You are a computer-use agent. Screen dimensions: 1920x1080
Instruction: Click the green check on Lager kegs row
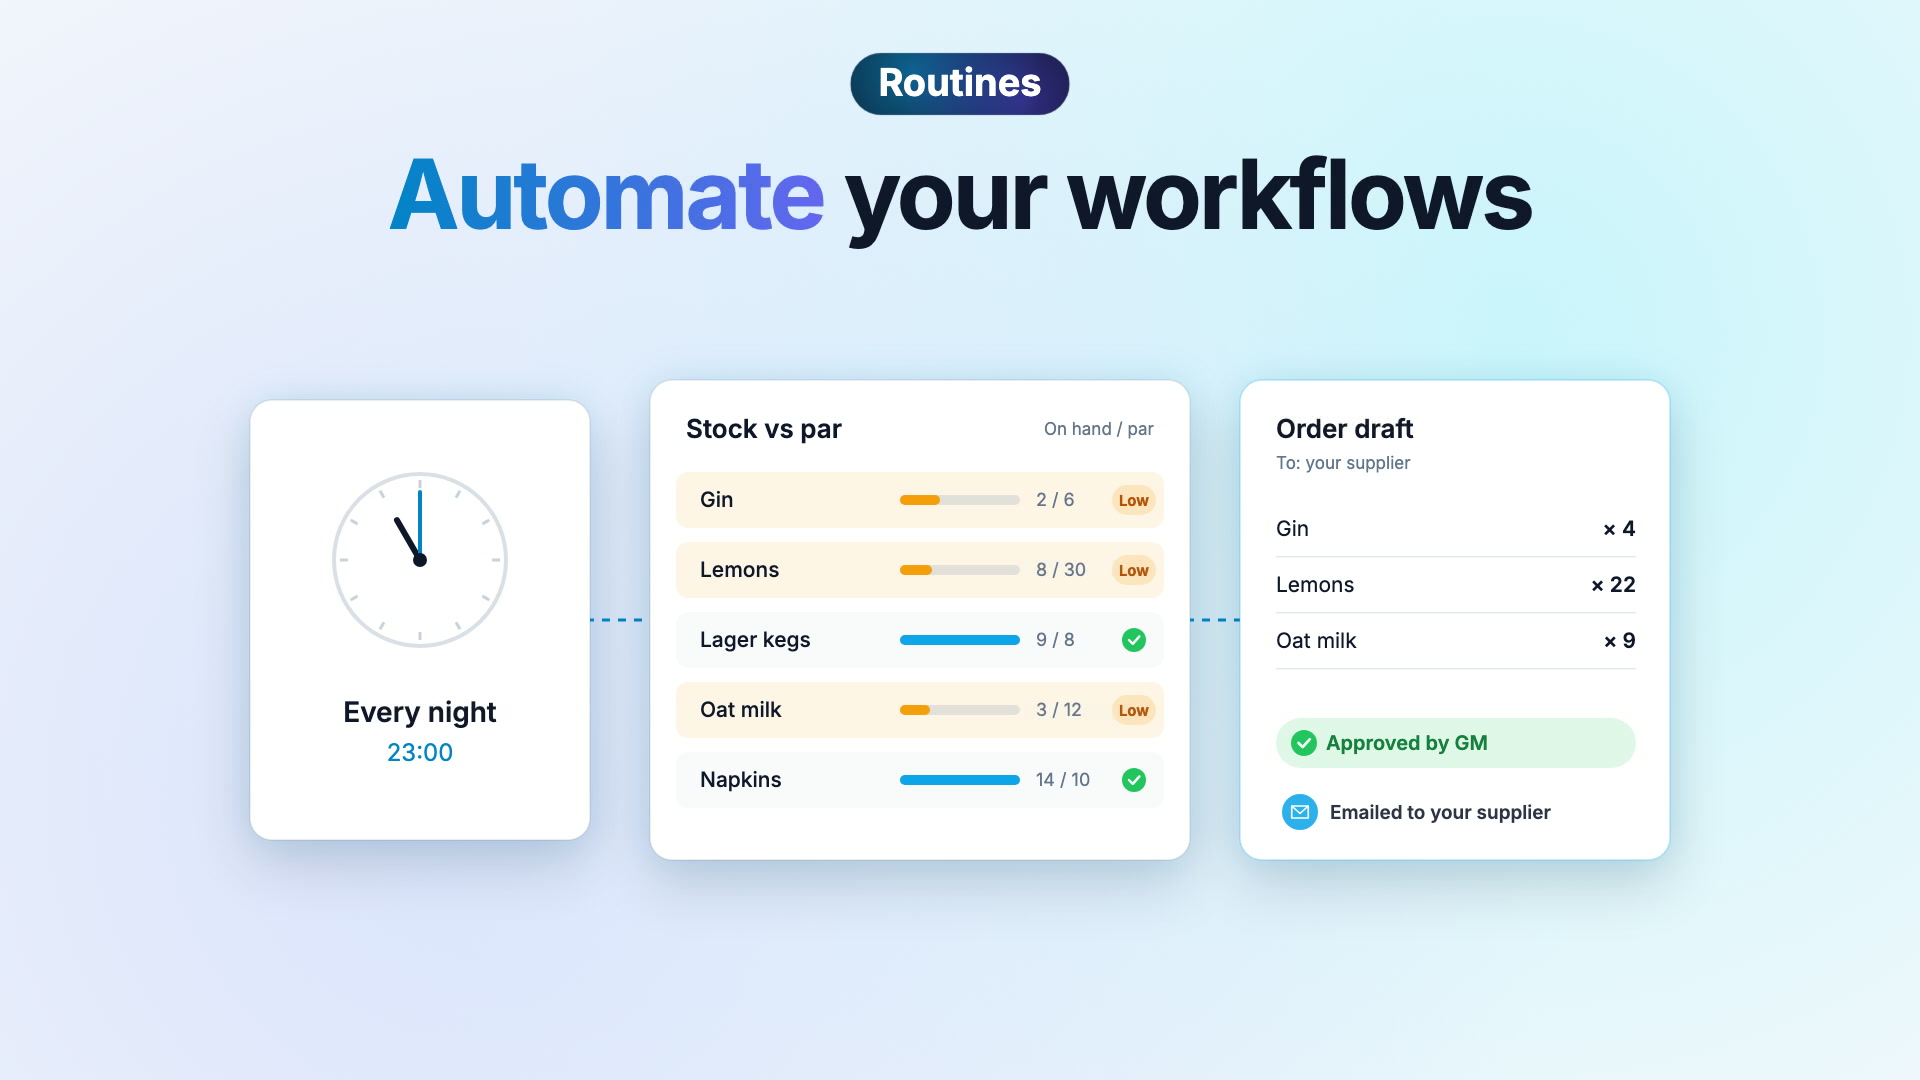[x=1133, y=640]
